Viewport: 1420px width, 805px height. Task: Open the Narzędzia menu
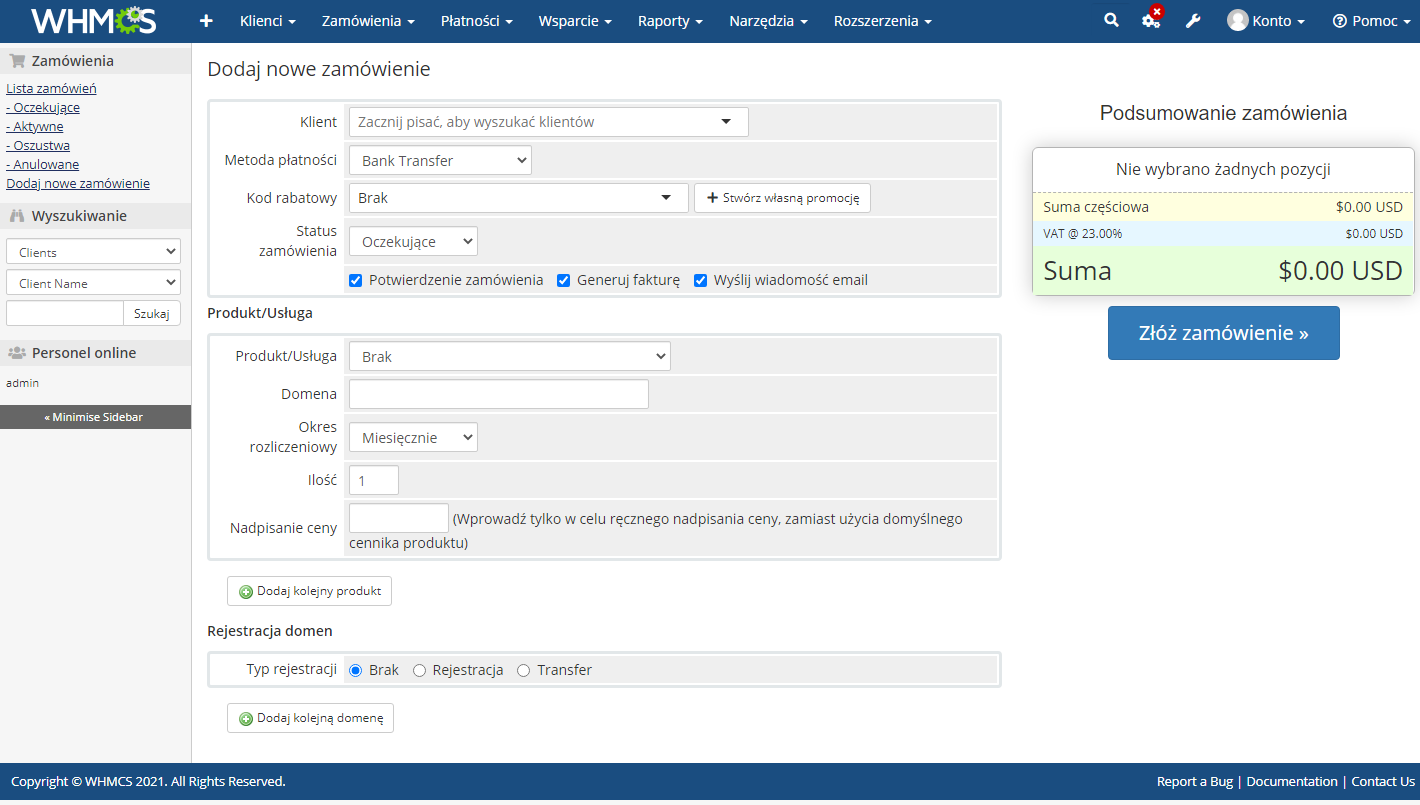pos(768,21)
